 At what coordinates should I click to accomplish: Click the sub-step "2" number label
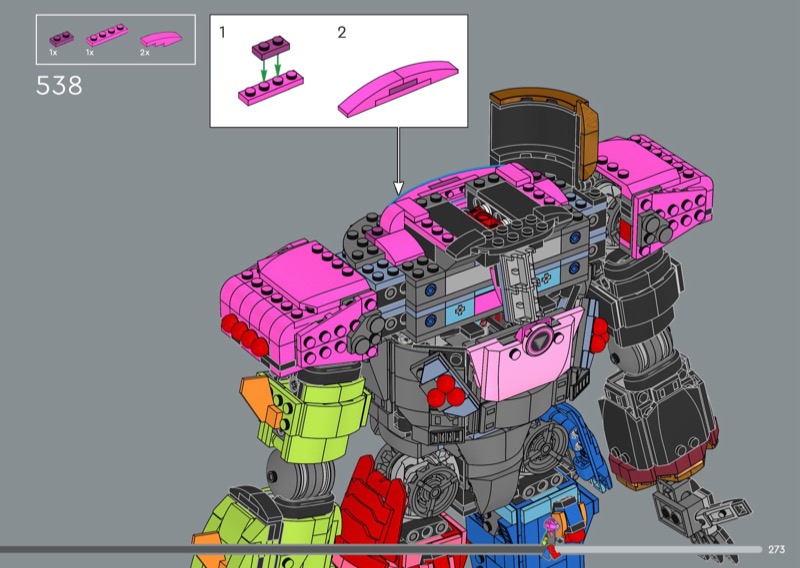[341, 32]
